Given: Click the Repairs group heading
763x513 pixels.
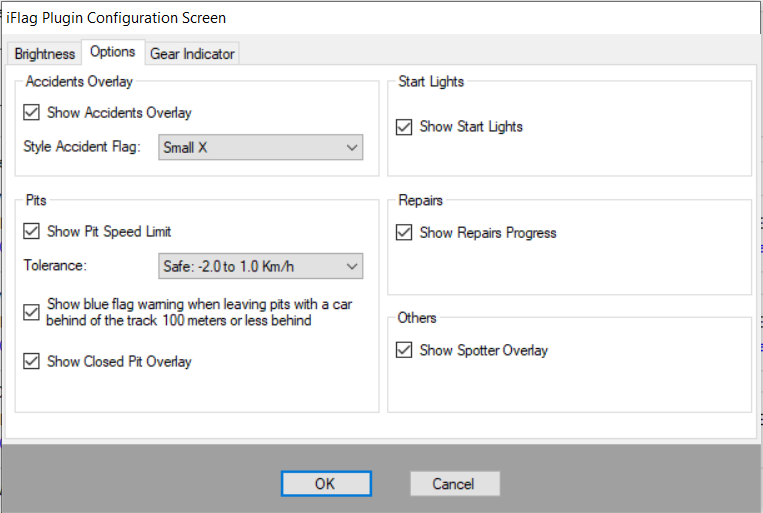Looking at the screenshot, I should pos(421,200).
